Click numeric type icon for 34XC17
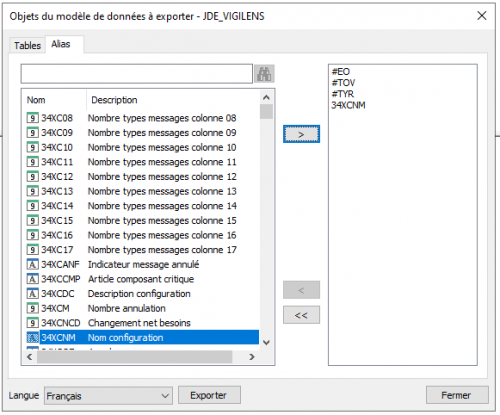 click(x=32, y=250)
